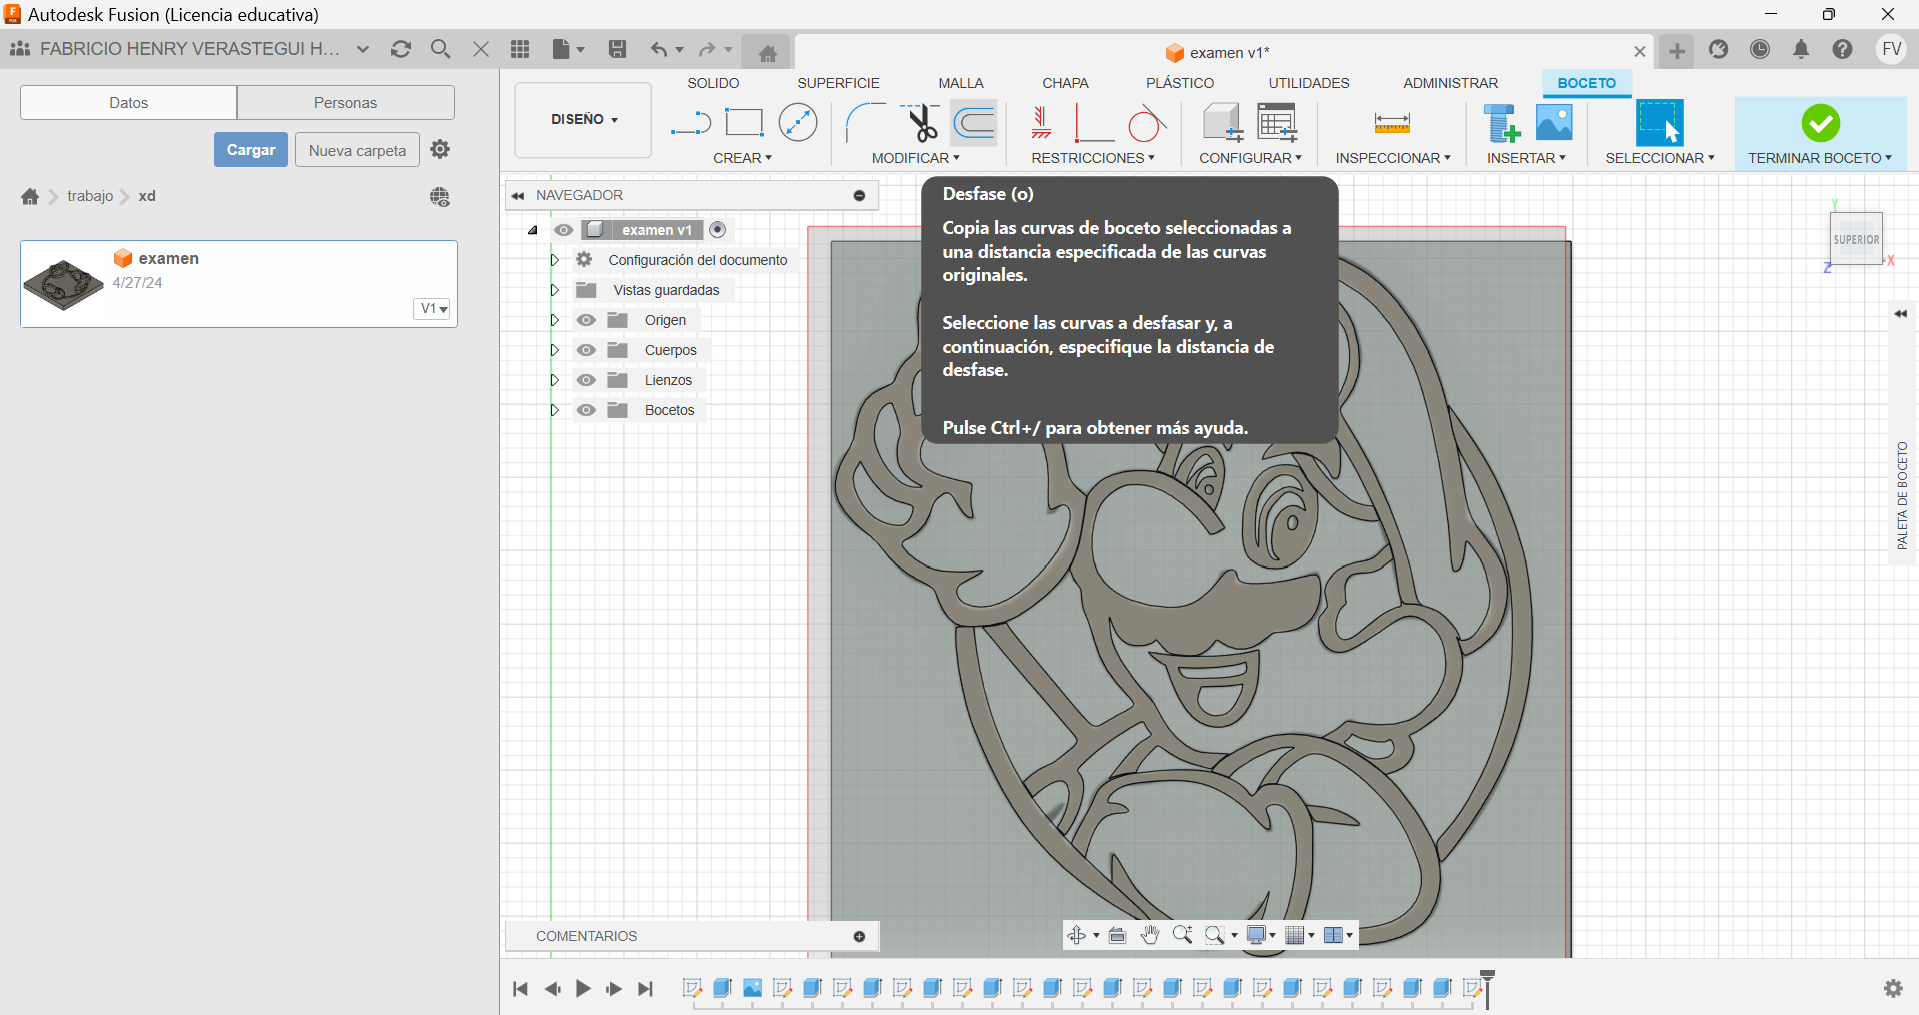
Task: Click the data panel grid icon
Action: point(520,49)
